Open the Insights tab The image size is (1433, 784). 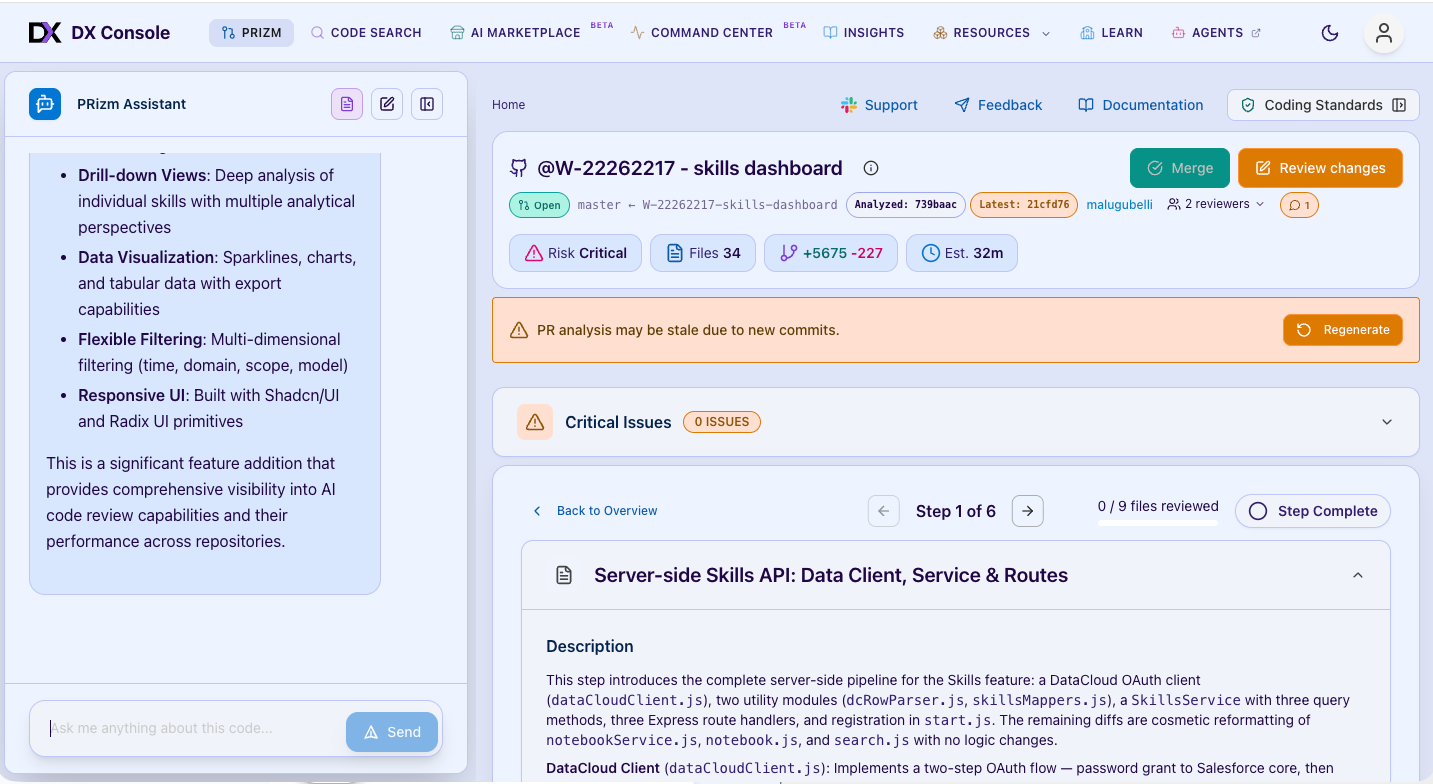pos(864,33)
